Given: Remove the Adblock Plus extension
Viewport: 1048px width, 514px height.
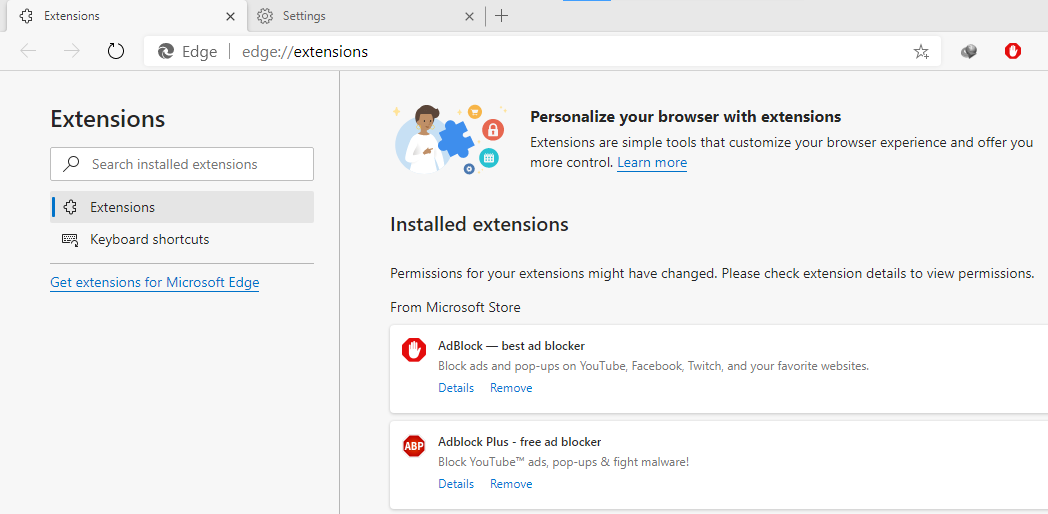Looking at the screenshot, I should coord(511,484).
